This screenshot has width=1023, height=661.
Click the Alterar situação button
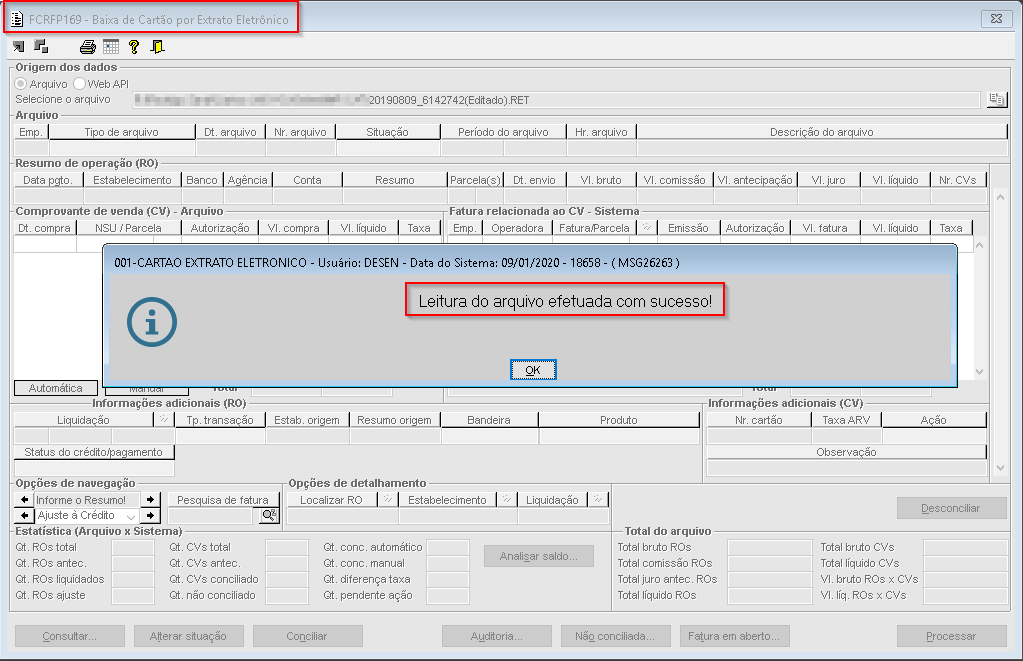(189, 636)
